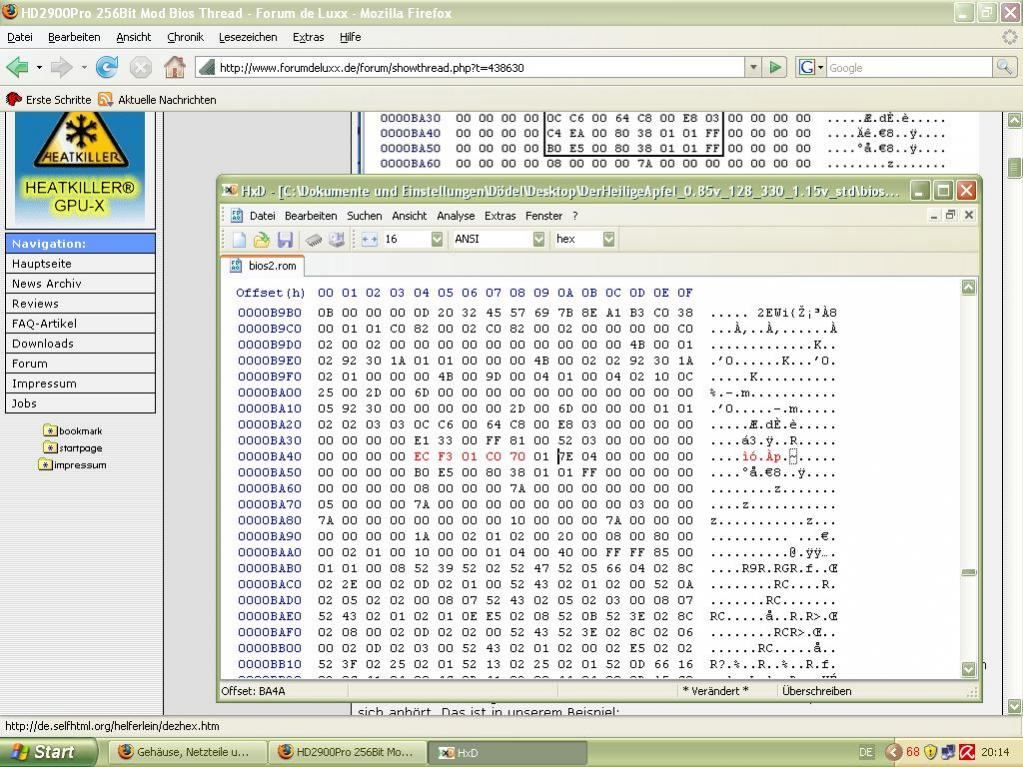Screen dimensions: 1023x767
Task: Click the bios2.rom tab file icon
Action: pyautogui.click(x=236, y=265)
